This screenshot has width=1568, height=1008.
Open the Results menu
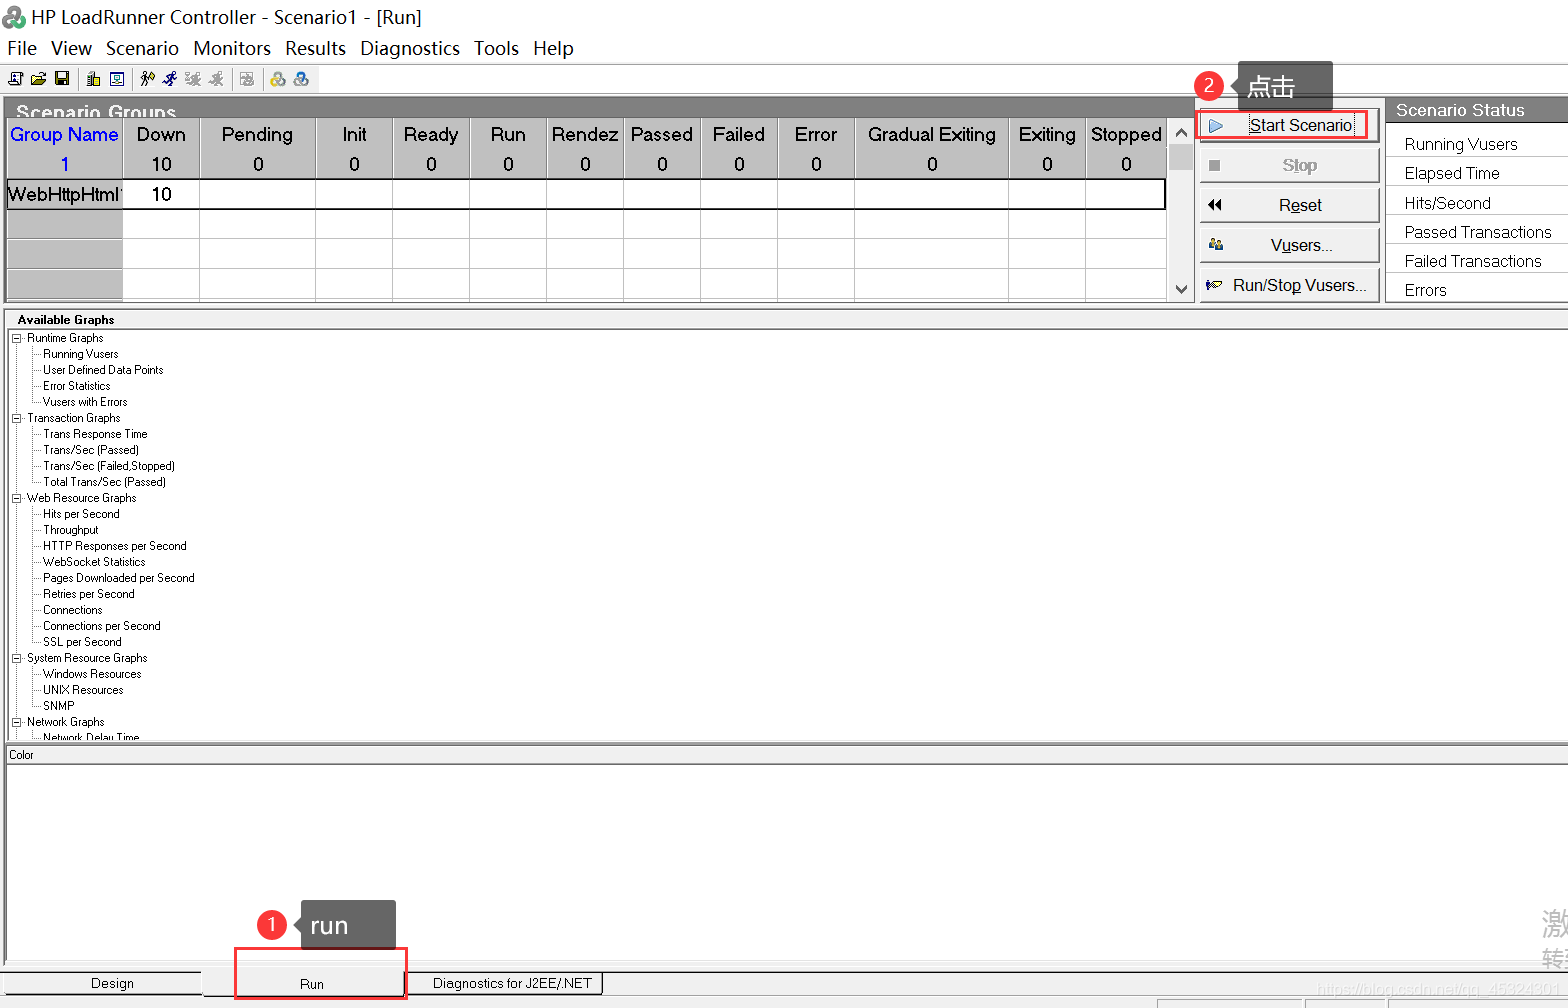315,48
